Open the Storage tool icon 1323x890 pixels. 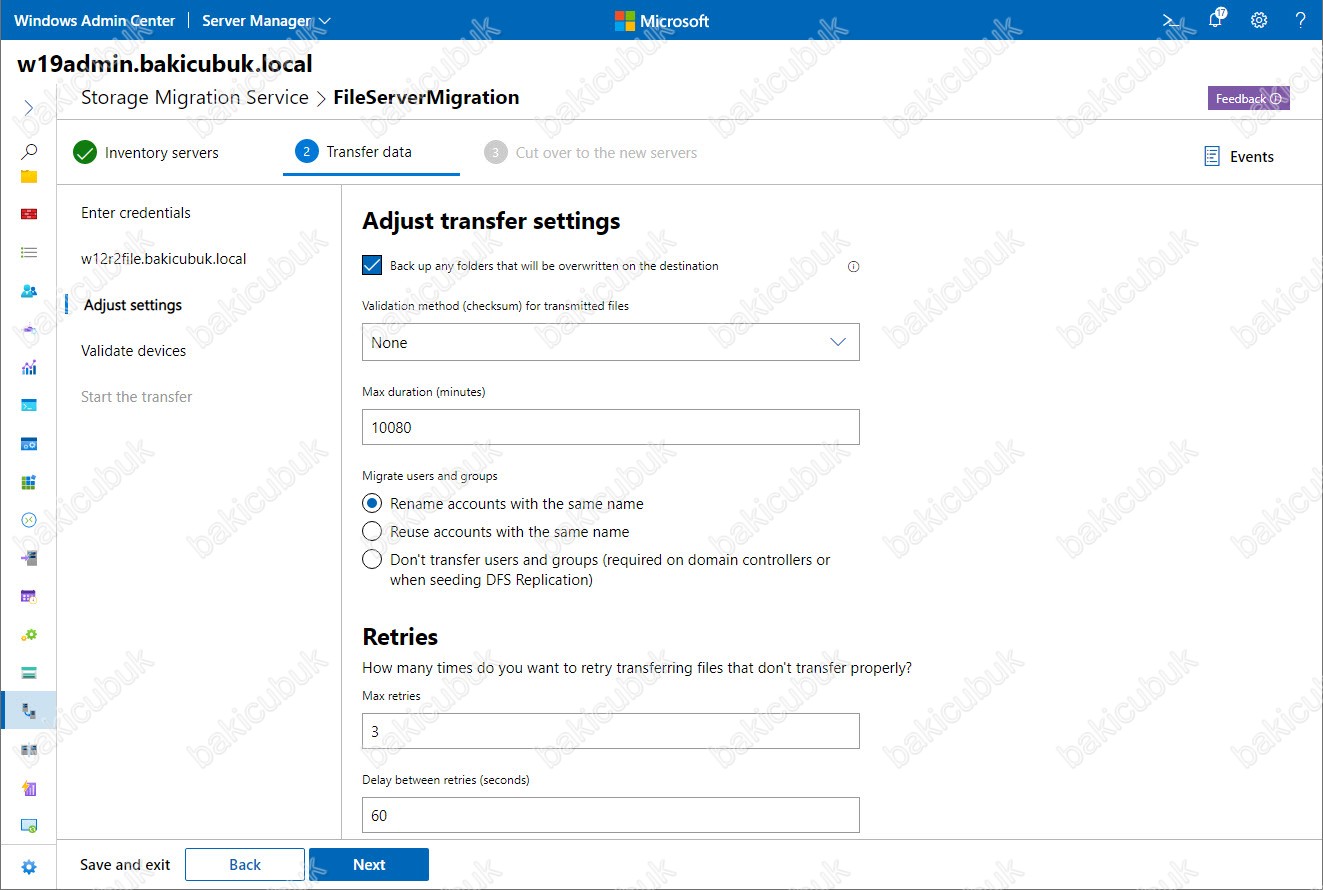click(29, 672)
